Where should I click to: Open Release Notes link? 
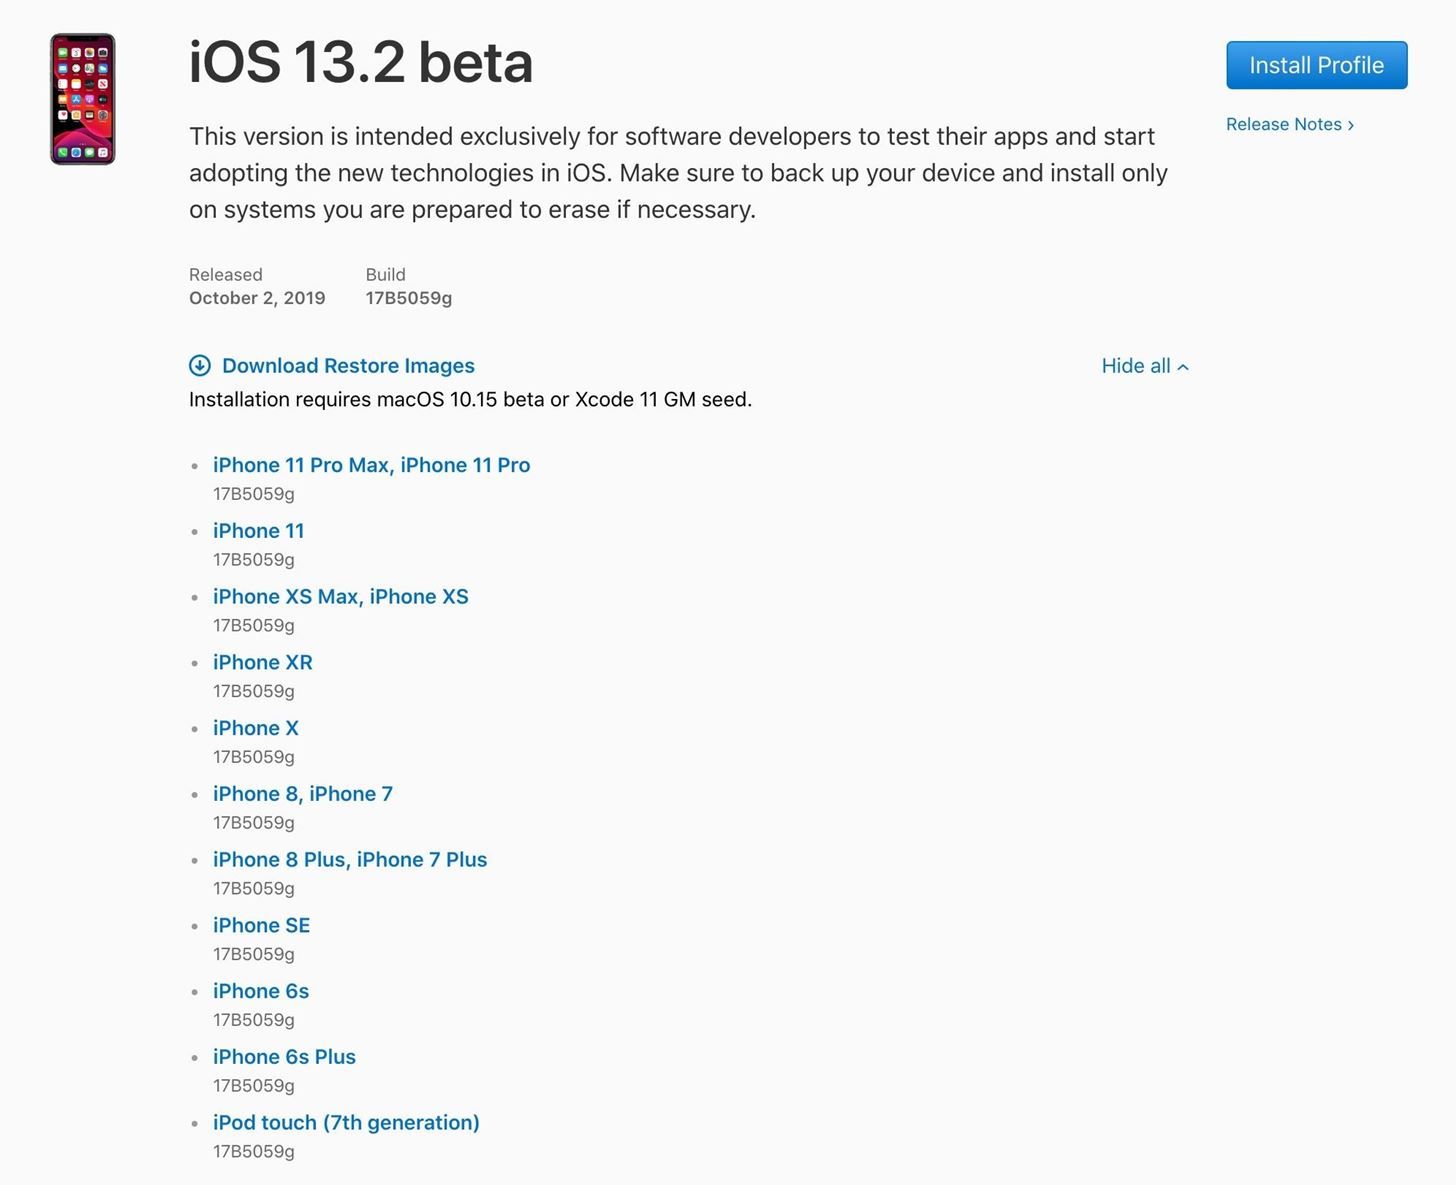1284,124
